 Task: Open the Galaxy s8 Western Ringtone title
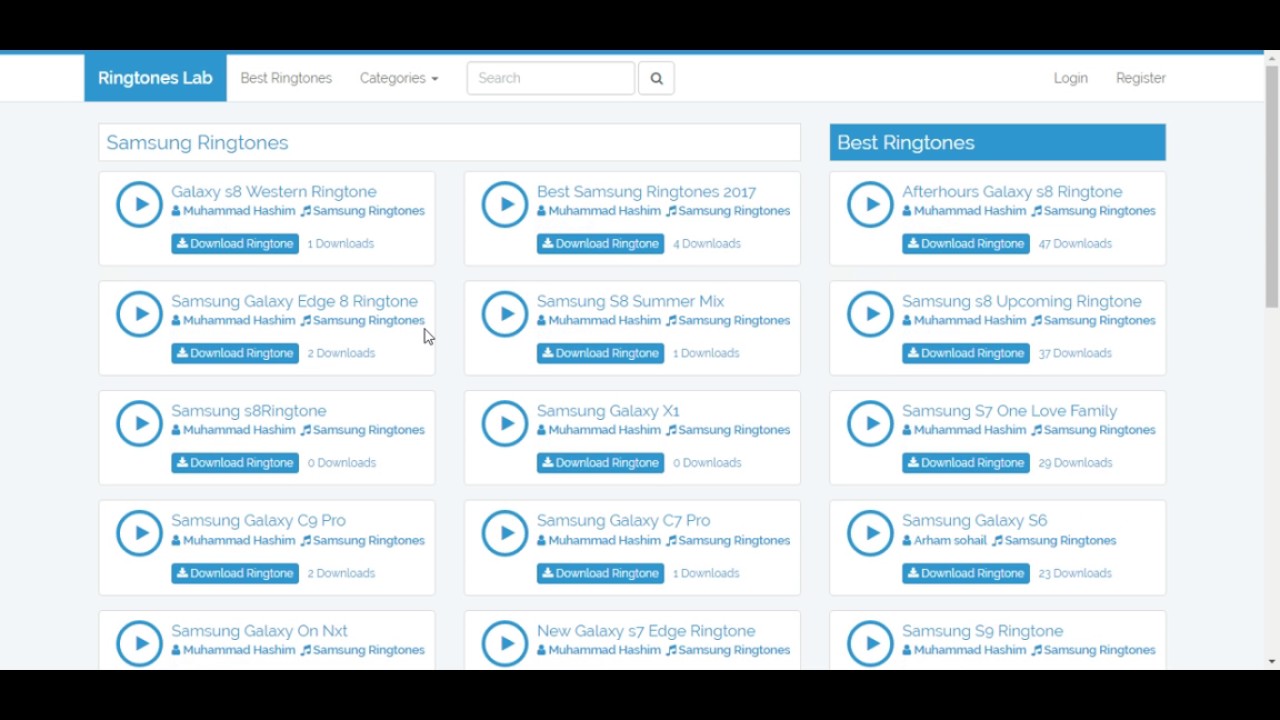tap(274, 192)
